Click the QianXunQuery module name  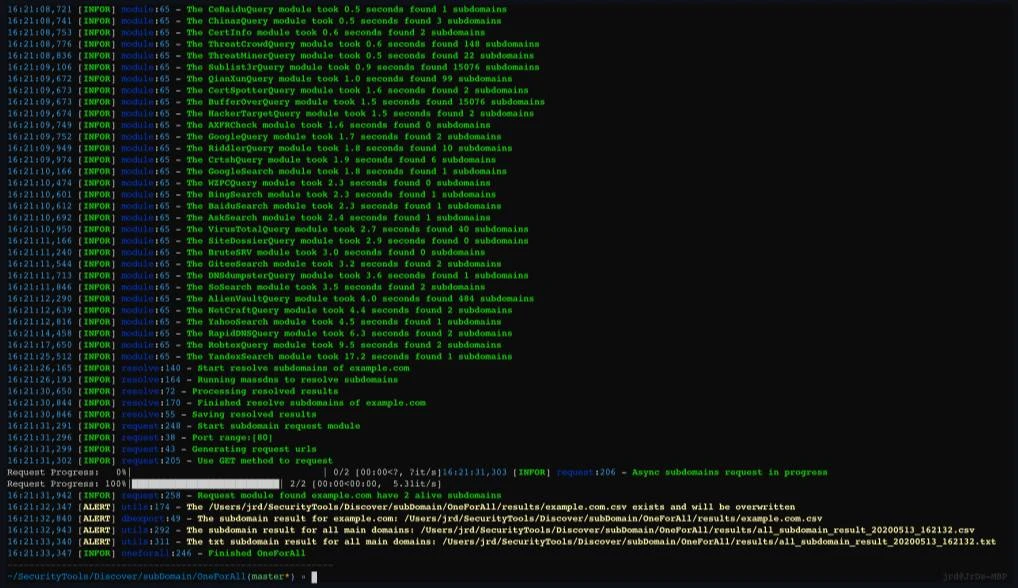(246, 79)
